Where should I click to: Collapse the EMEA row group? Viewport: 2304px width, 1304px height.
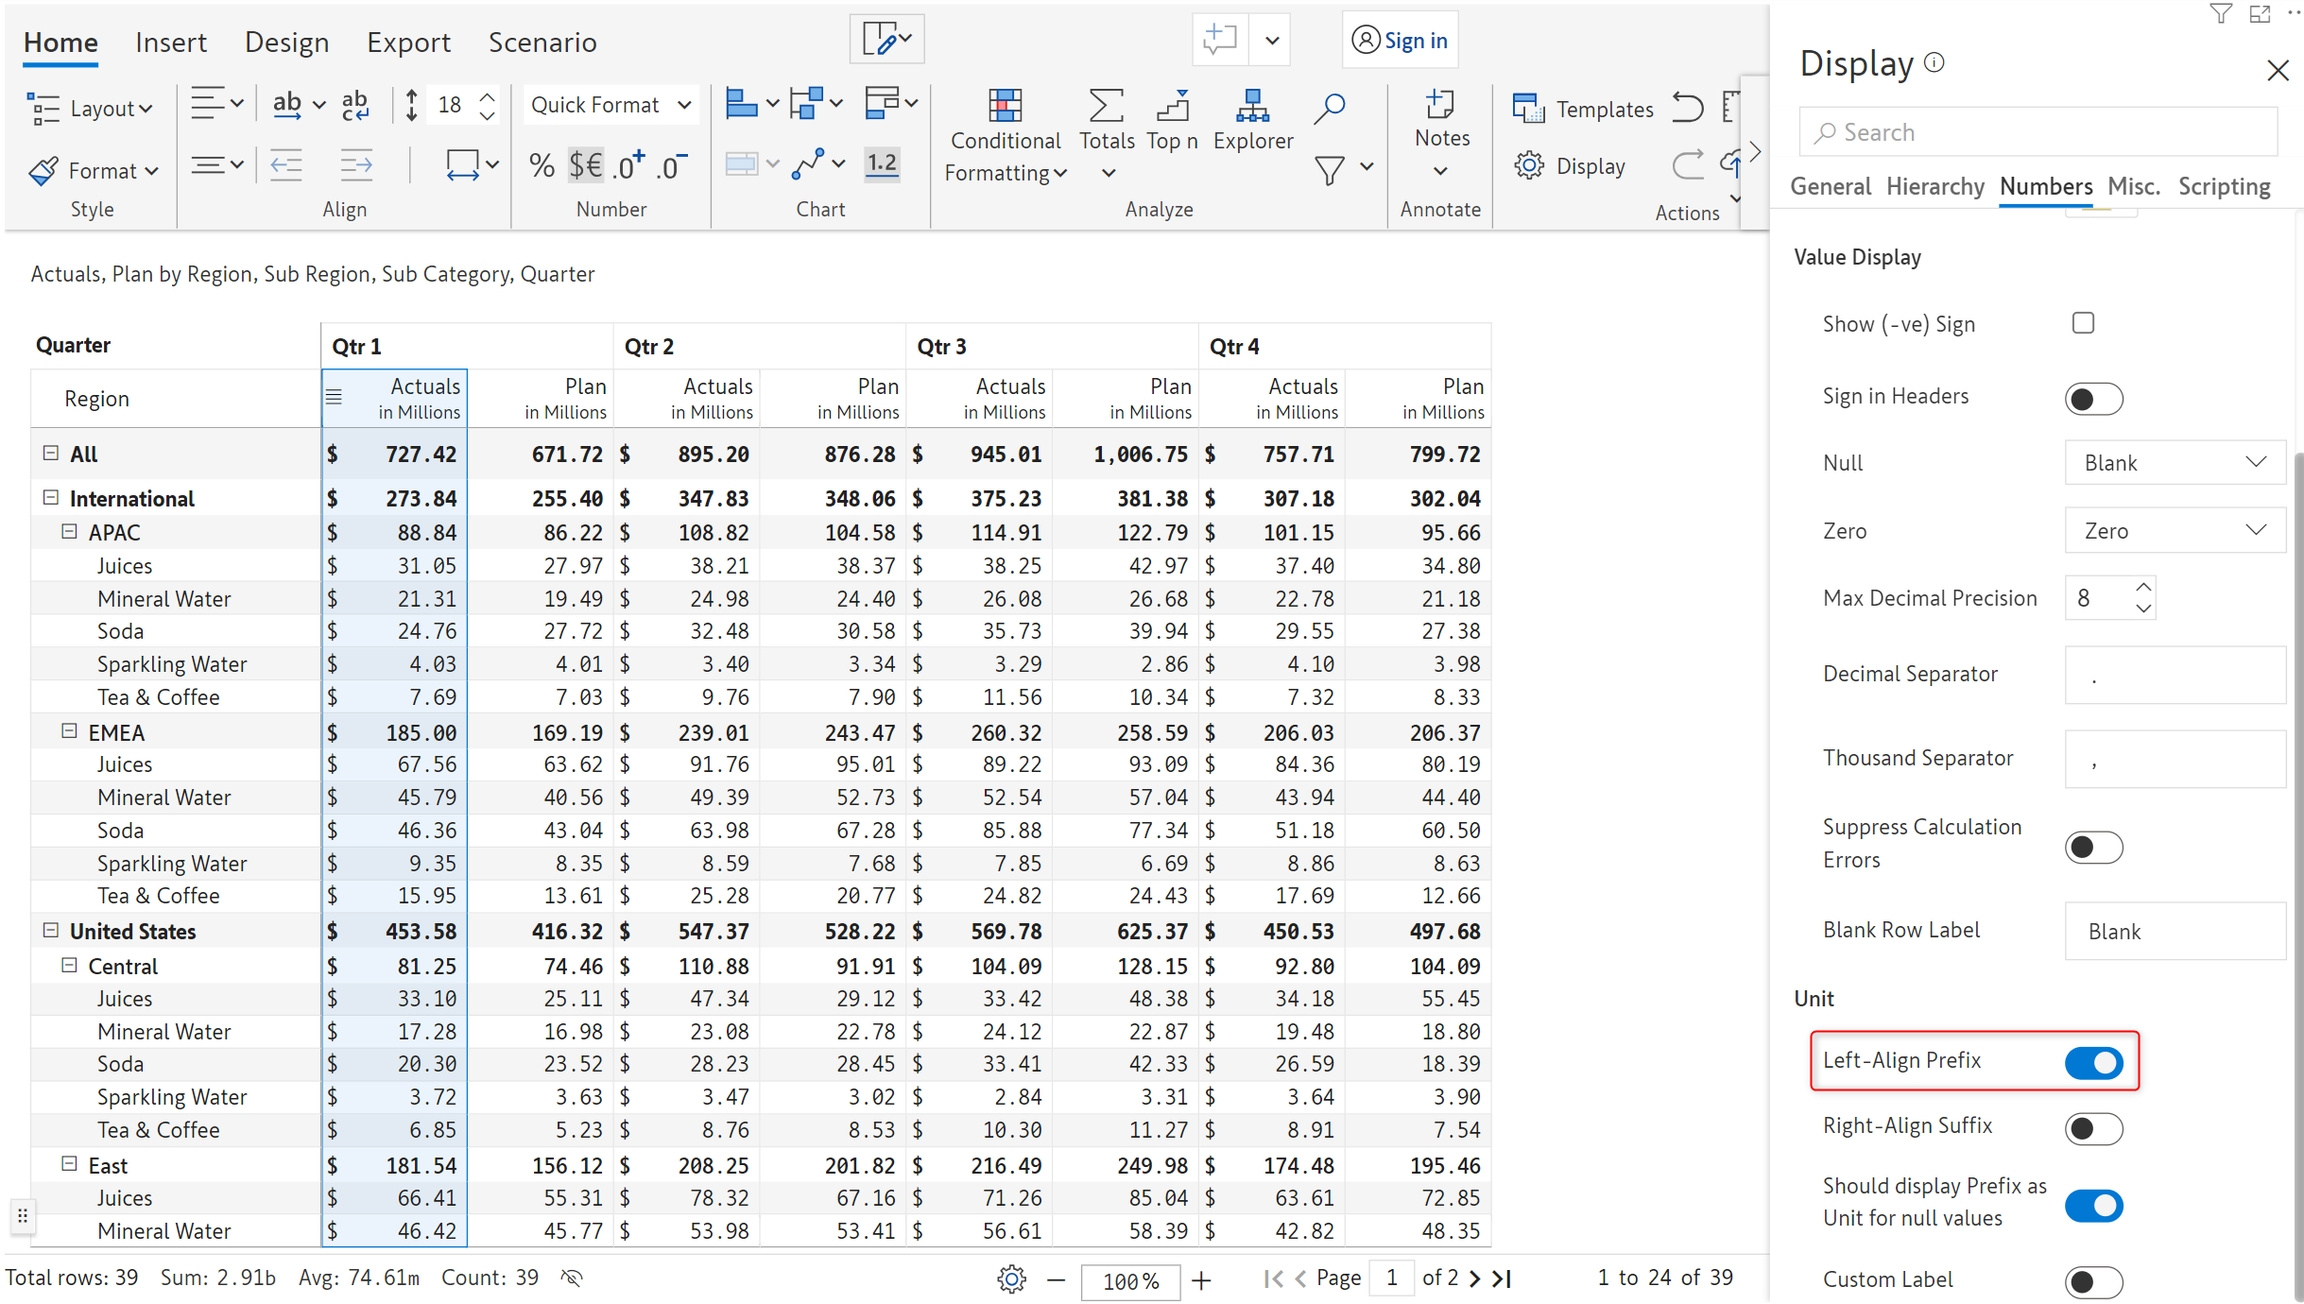click(x=69, y=731)
